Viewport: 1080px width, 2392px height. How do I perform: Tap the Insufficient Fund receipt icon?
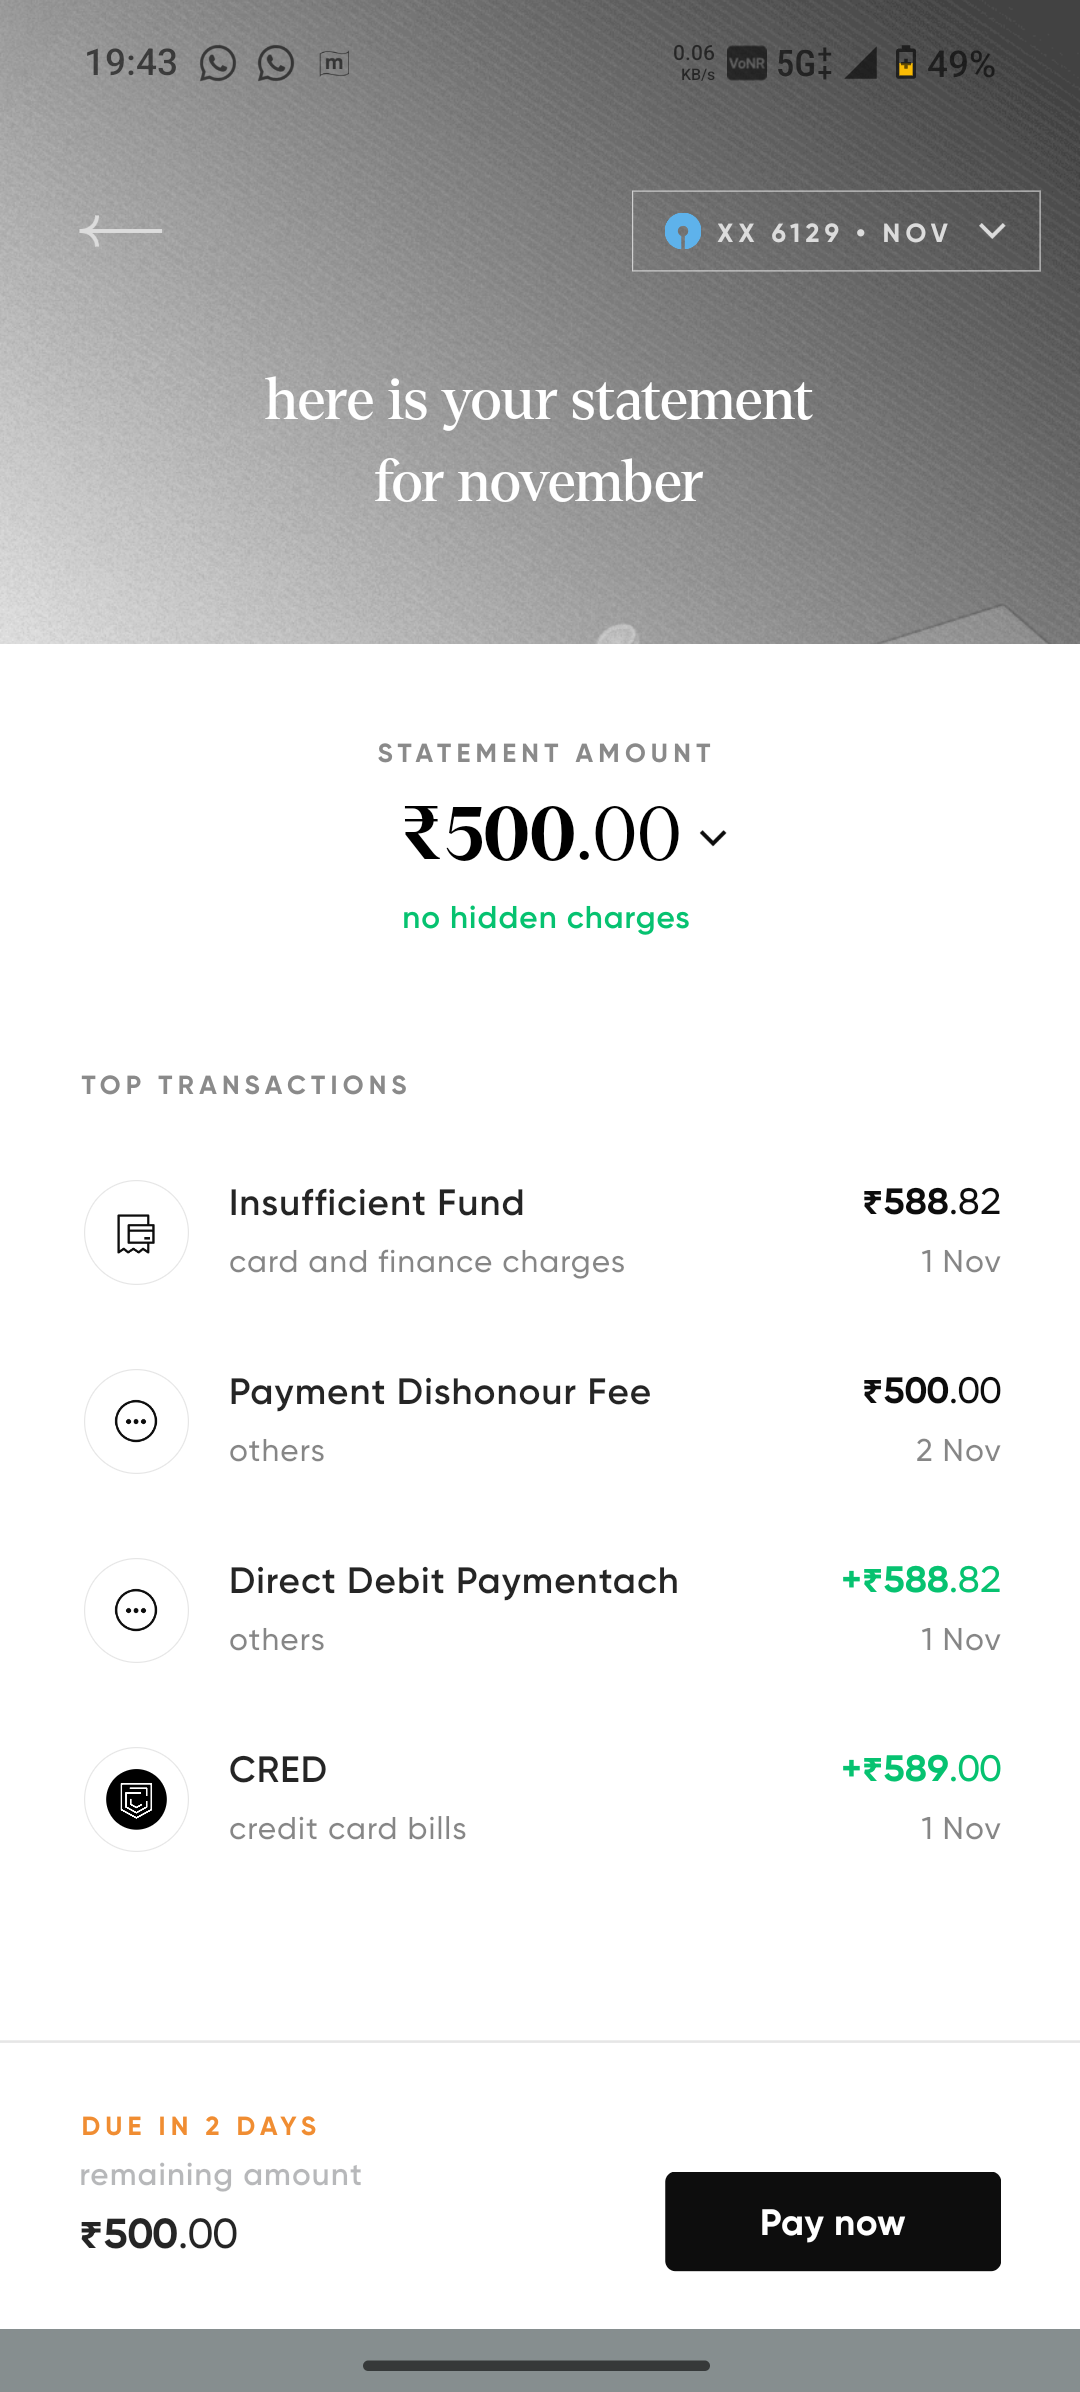coord(136,1233)
